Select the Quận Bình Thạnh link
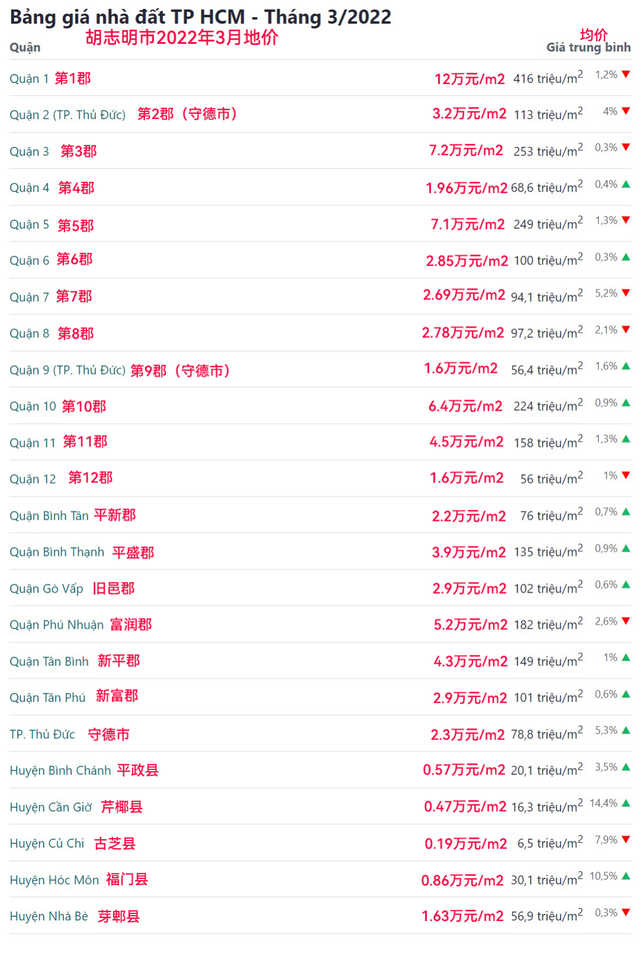Image resolution: width=640 pixels, height=956 pixels. pyautogui.click(x=57, y=552)
